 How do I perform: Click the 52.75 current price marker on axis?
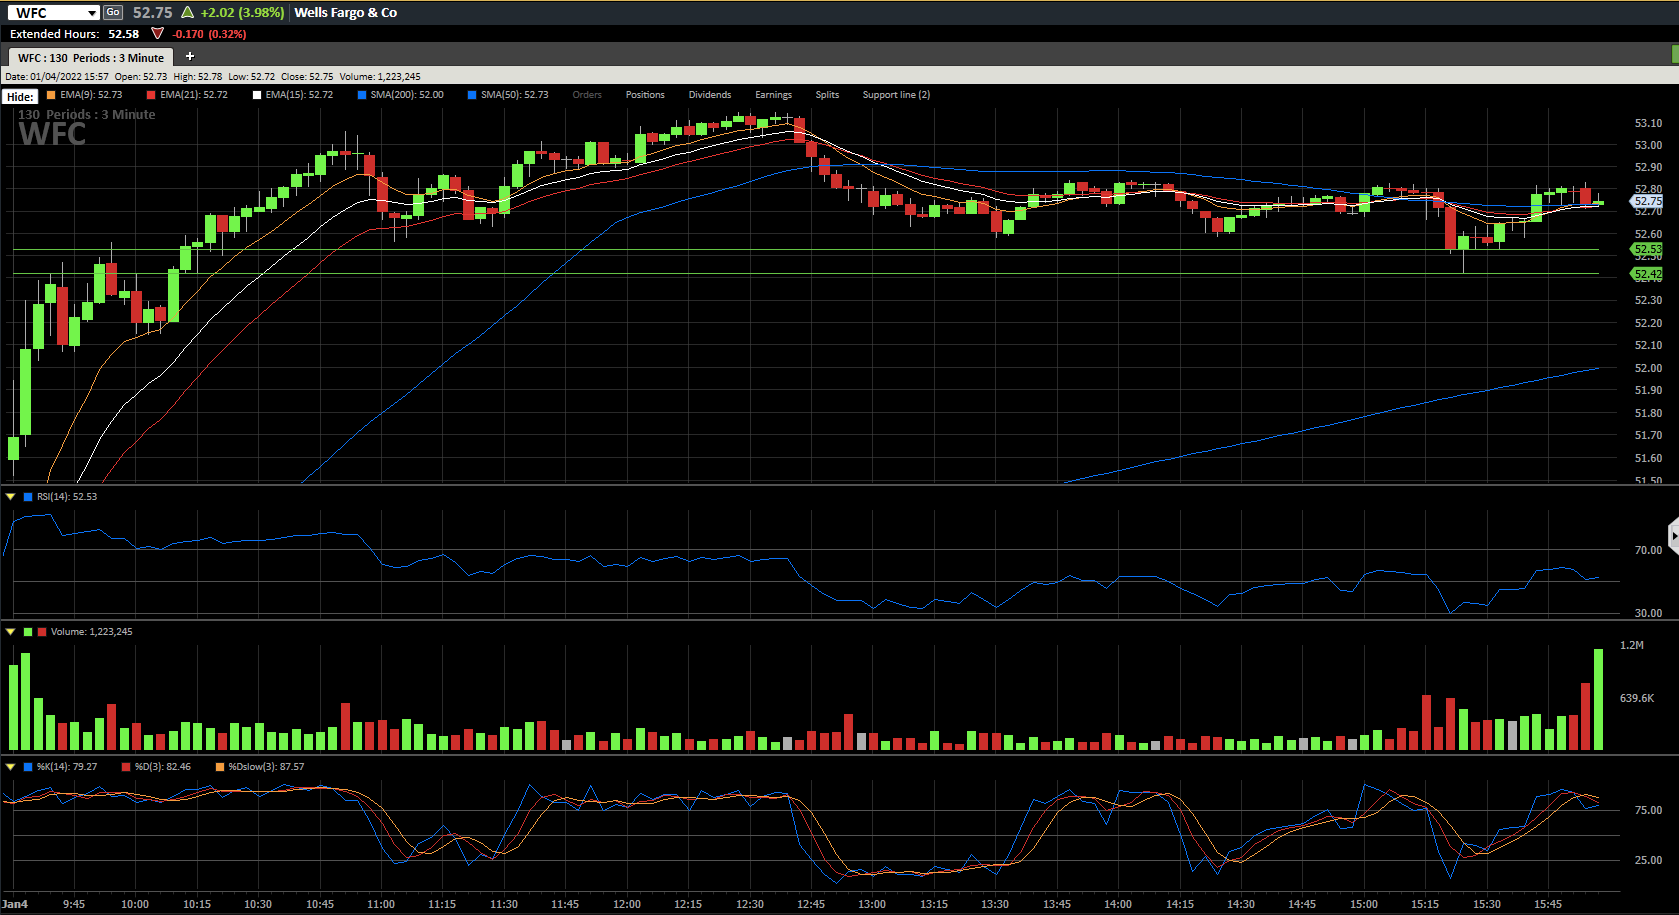point(1647,201)
